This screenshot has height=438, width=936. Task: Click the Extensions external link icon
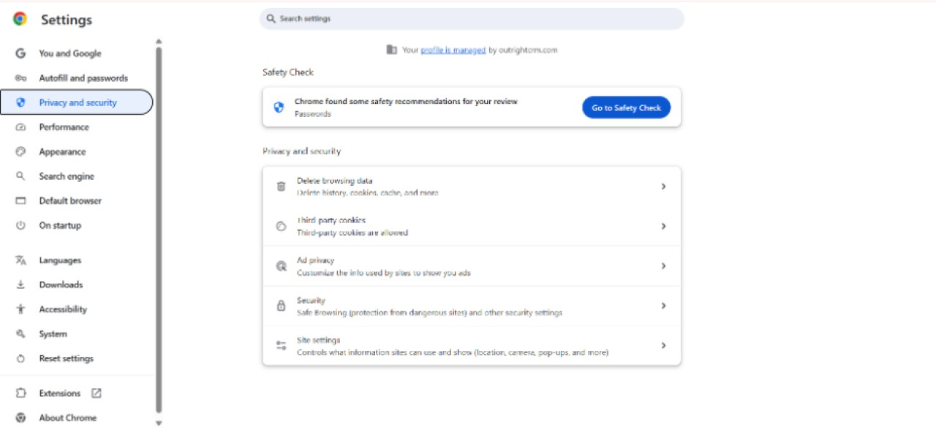tap(97, 393)
